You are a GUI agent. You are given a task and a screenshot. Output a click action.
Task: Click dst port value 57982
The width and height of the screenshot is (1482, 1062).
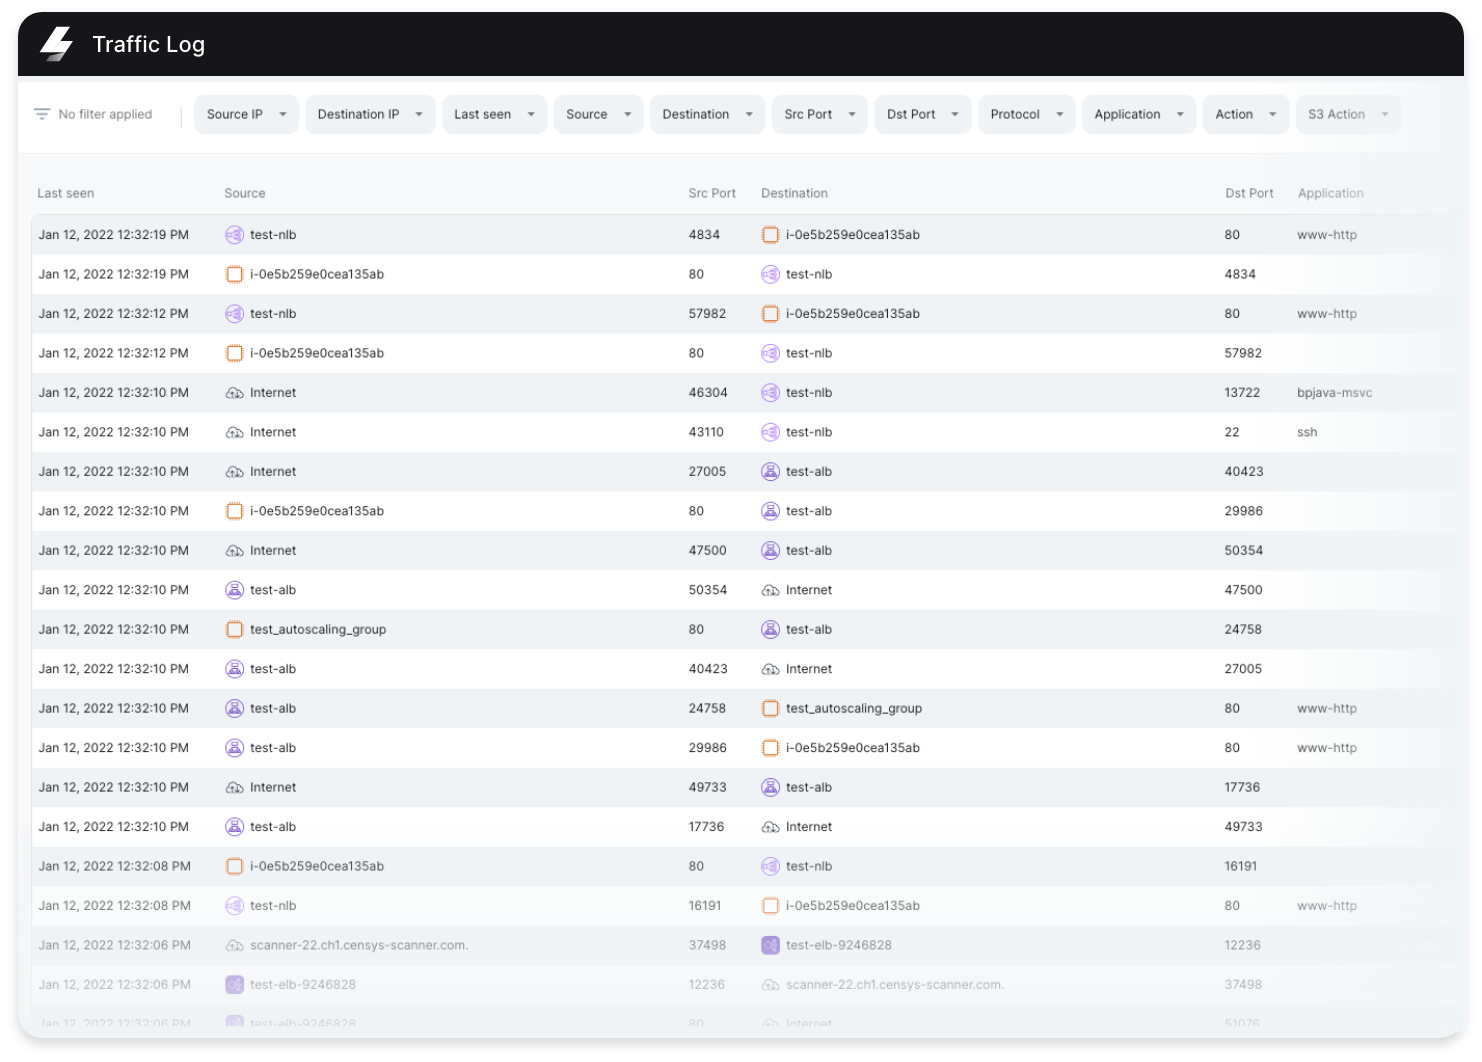(x=1243, y=353)
